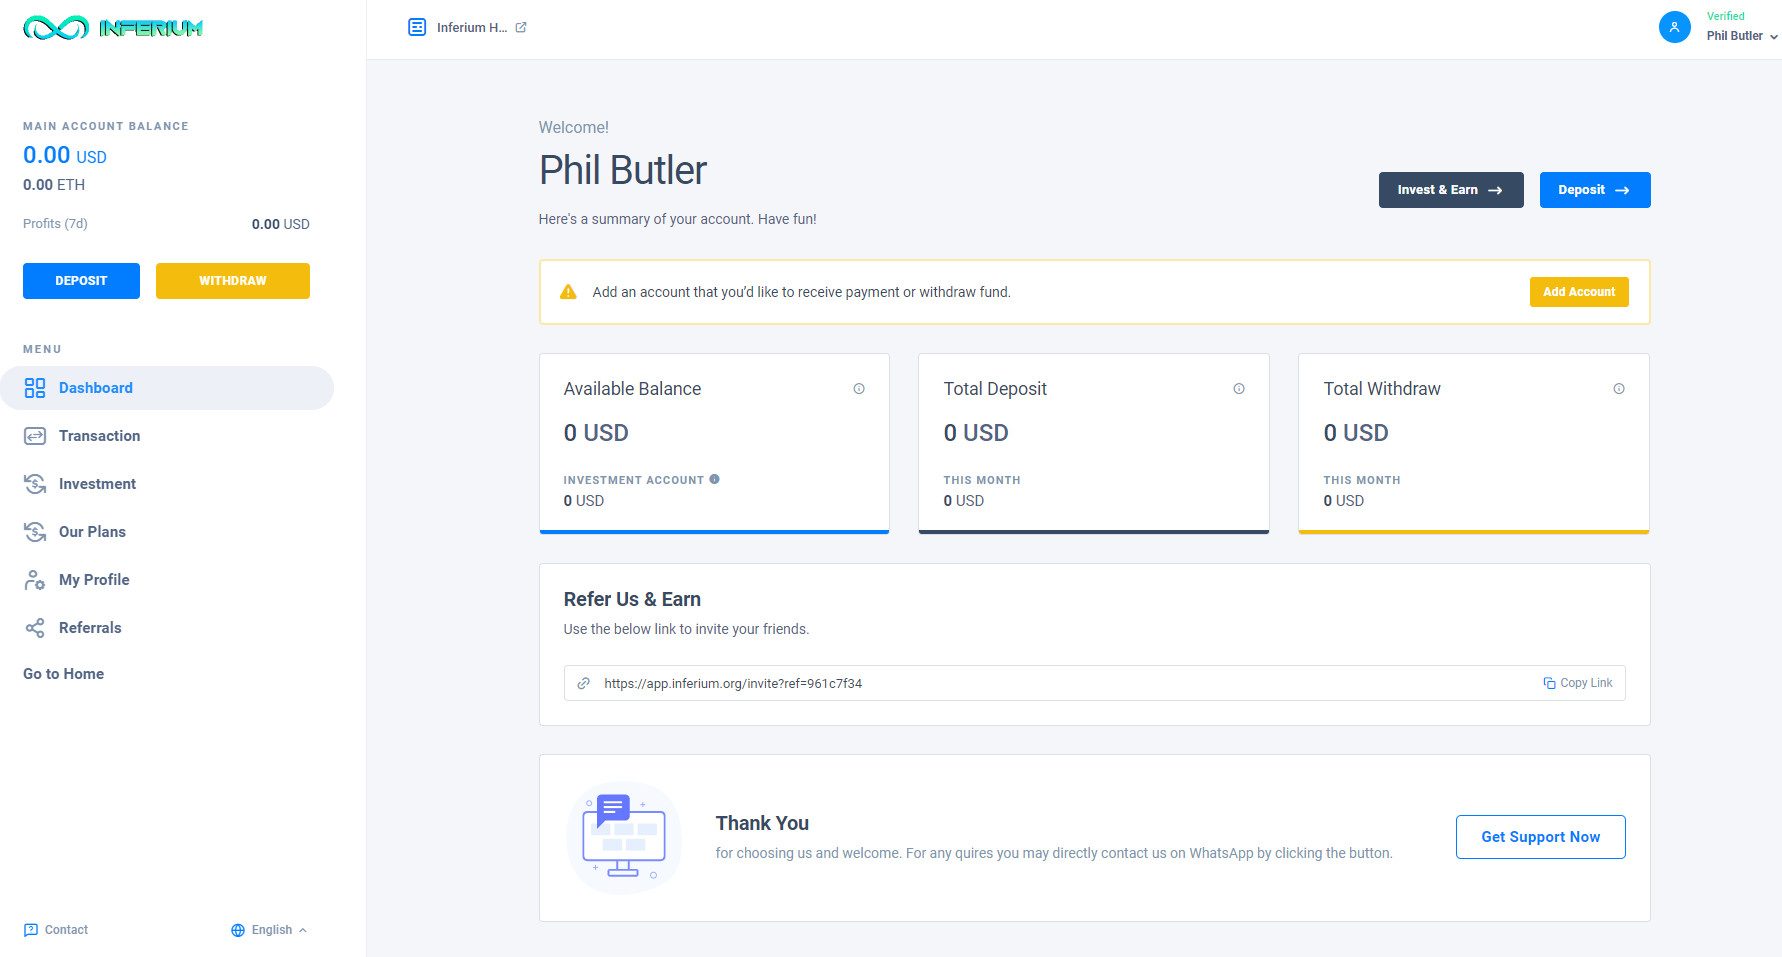
Task: Click the Verified status text
Action: (x=1725, y=16)
